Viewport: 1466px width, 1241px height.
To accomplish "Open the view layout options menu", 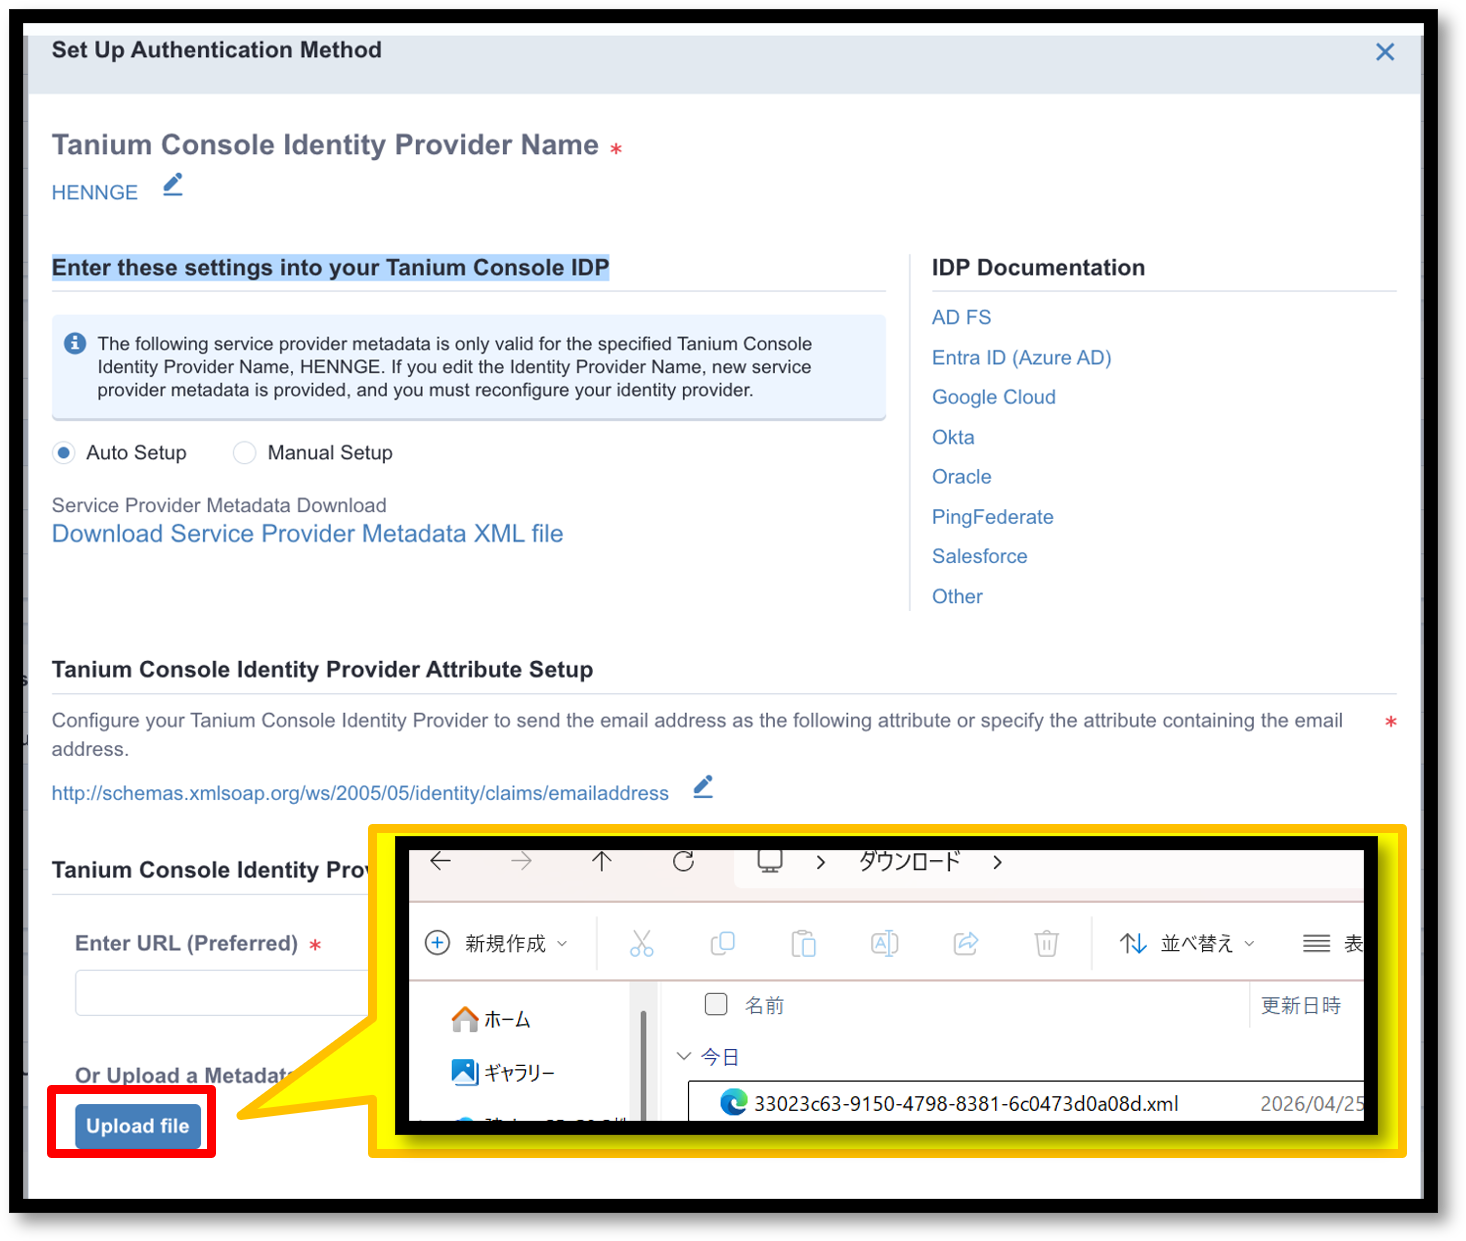I will coord(1333,943).
